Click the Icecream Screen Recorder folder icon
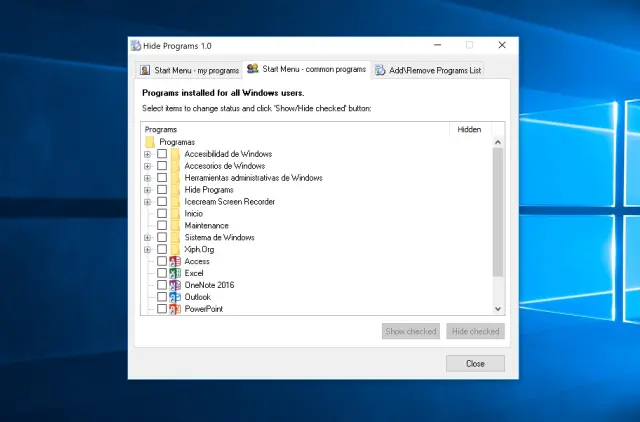This screenshot has width=640, height=422. [175, 202]
